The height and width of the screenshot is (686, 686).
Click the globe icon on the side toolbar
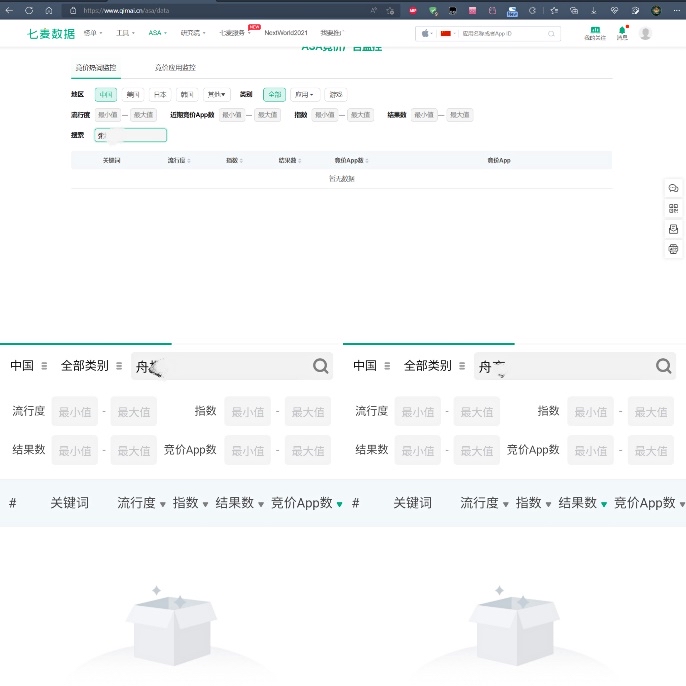tap(673, 249)
